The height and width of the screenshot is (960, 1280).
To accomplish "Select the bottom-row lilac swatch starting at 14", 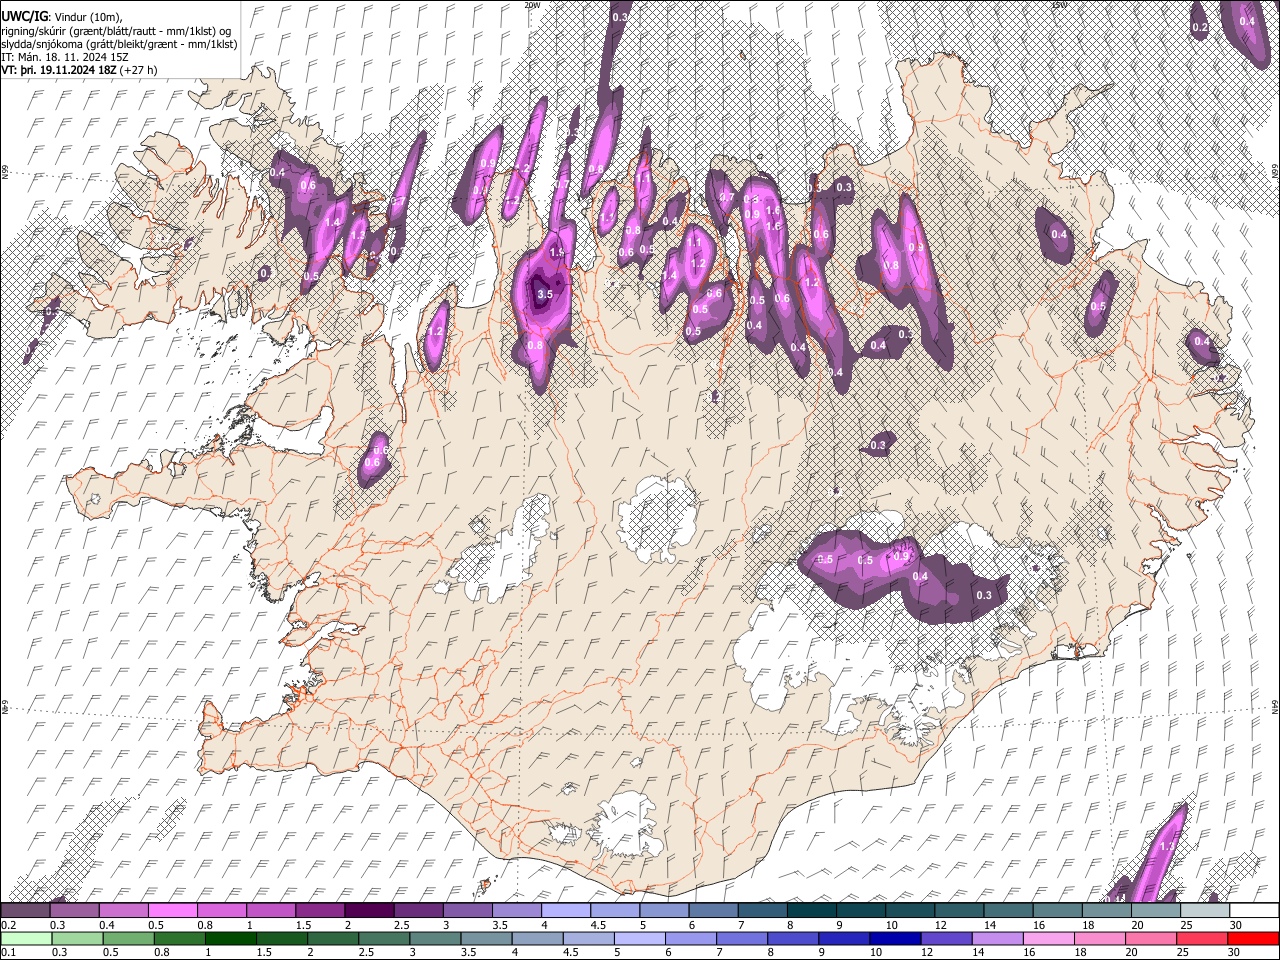I will point(998,938).
